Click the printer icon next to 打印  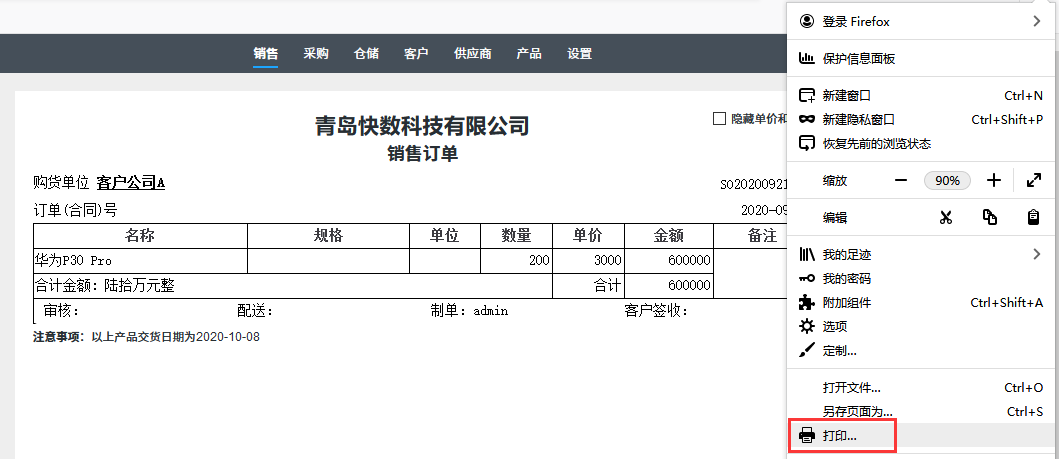pyautogui.click(x=807, y=435)
